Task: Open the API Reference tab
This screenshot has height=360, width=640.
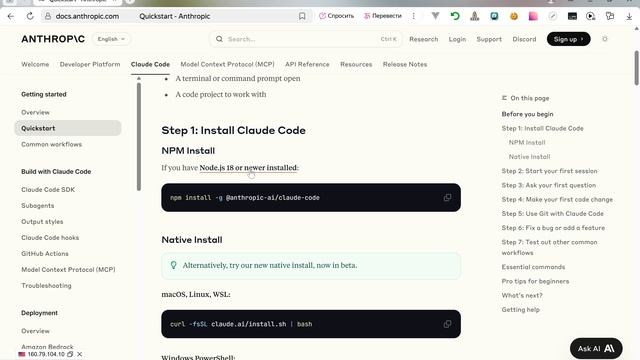Action: [307, 64]
